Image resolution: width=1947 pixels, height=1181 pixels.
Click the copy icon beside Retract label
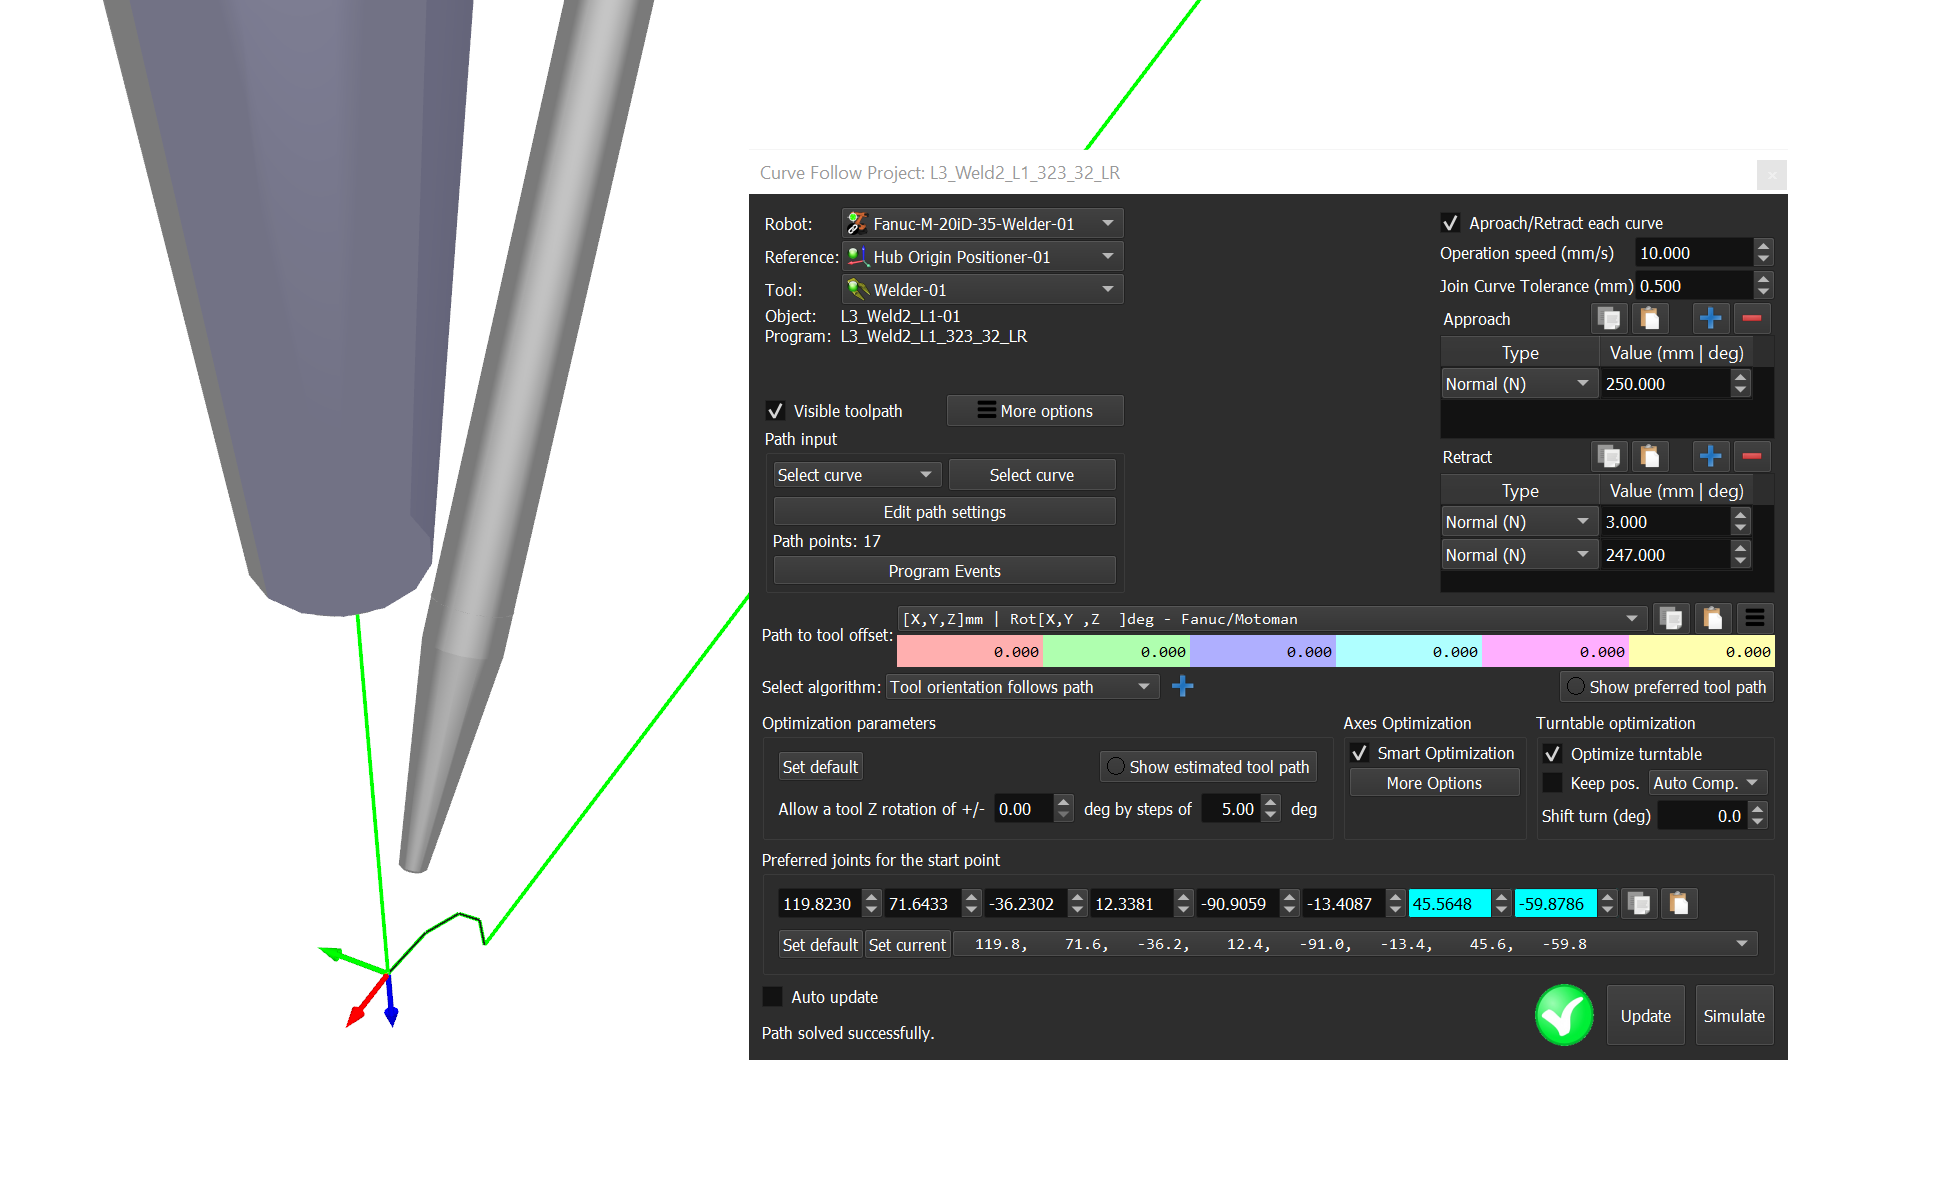[x=1609, y=457]
